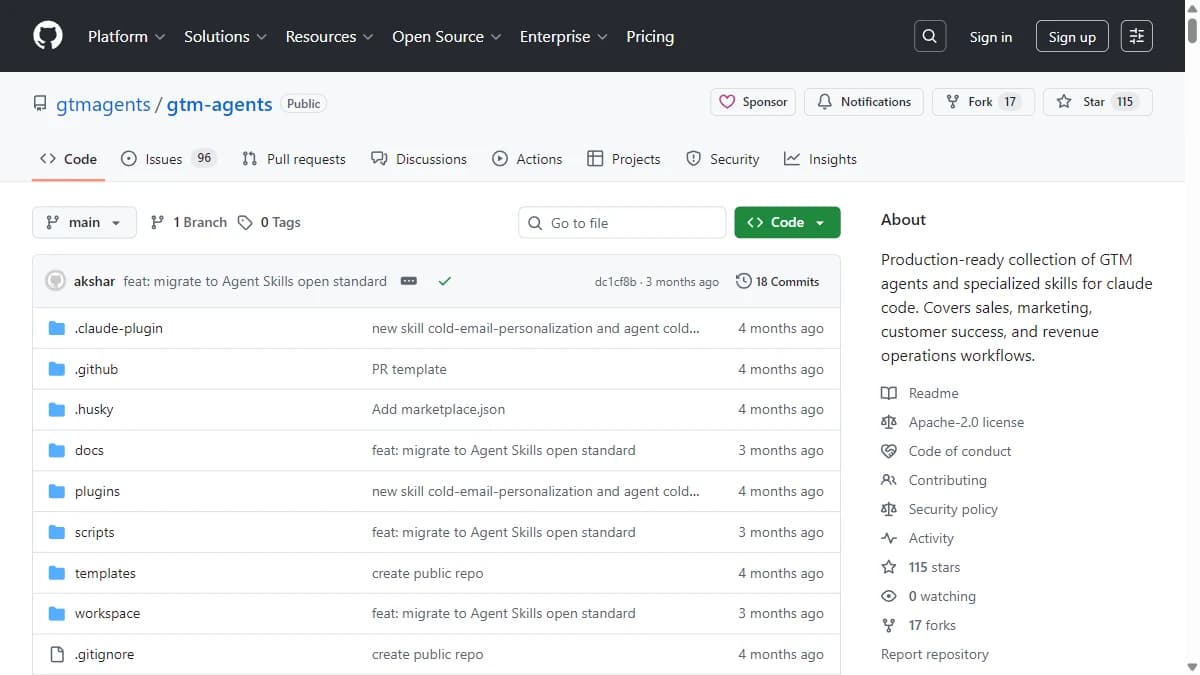The height and width of the screenshot is (675, 1200).
Task: Expand the Open Source menu
Action: pos(447,36)
